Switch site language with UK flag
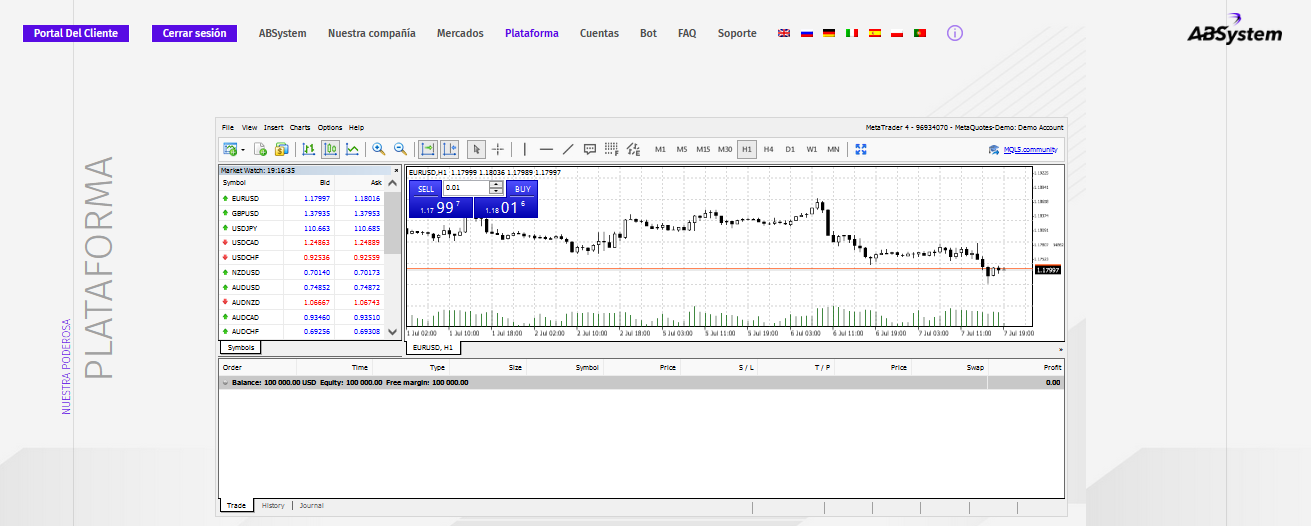The width and height of the screenshot is (1311, 526). click(784, 33)
